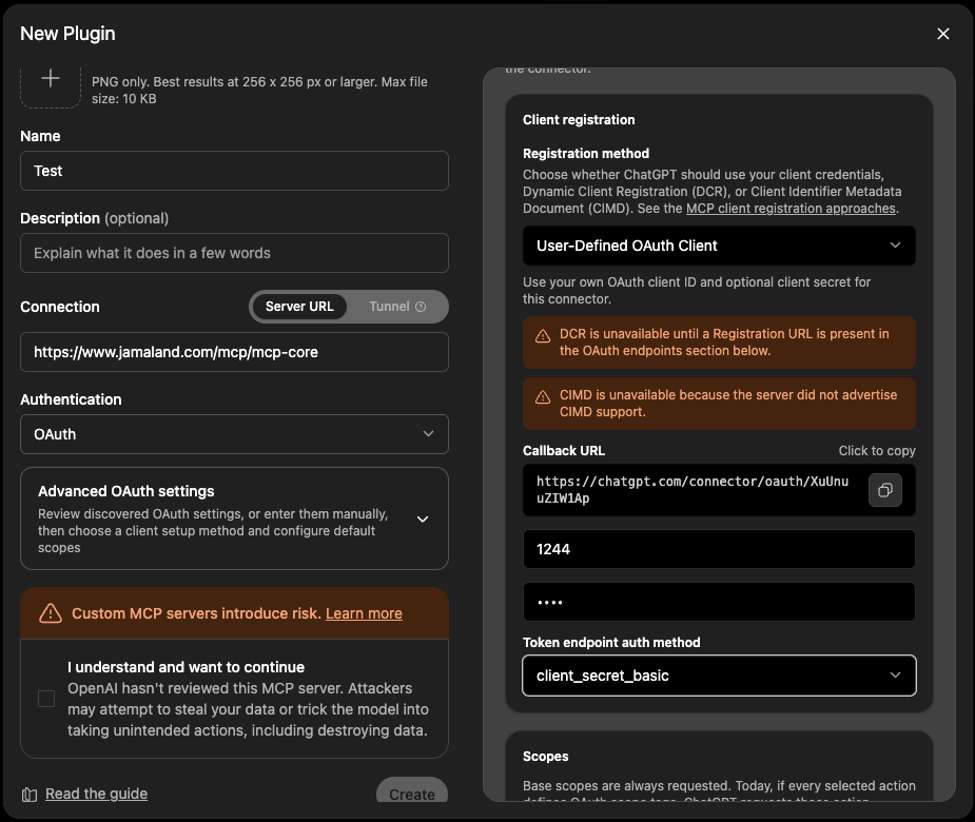This screenshot has height=822, width=975.
Task: Check I understand and want to continue
Action: tap(46, 698)
